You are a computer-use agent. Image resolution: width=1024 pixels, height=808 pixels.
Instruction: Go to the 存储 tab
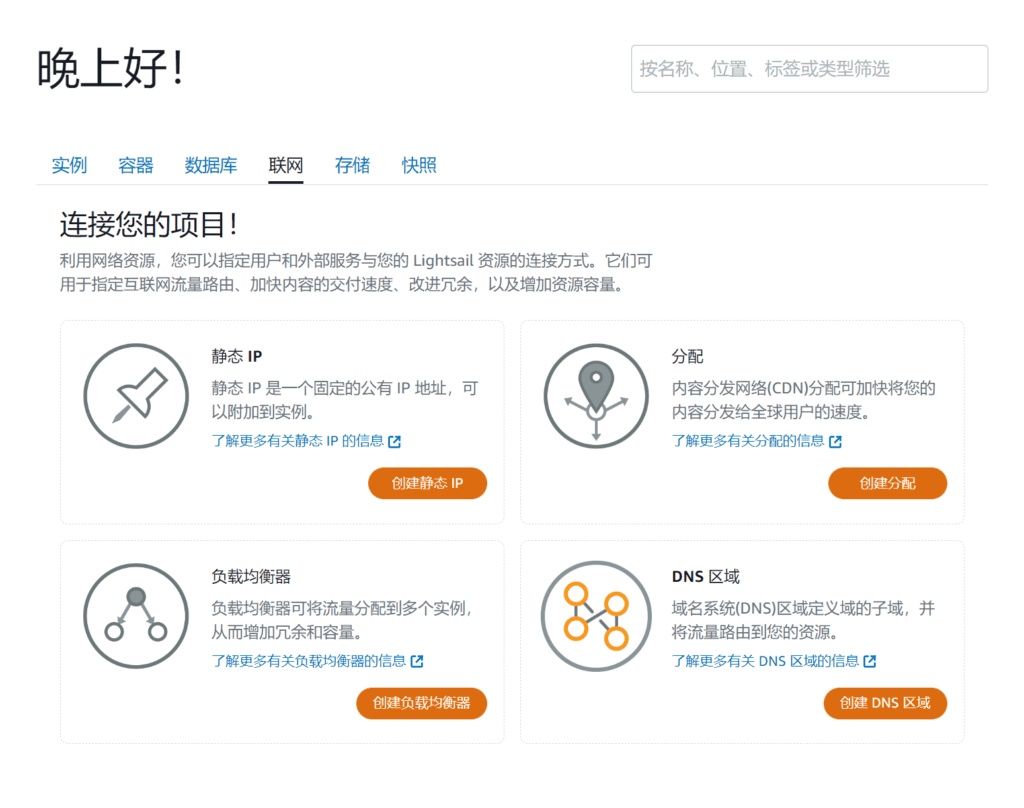pyautogui.click(x=352, y=166)
